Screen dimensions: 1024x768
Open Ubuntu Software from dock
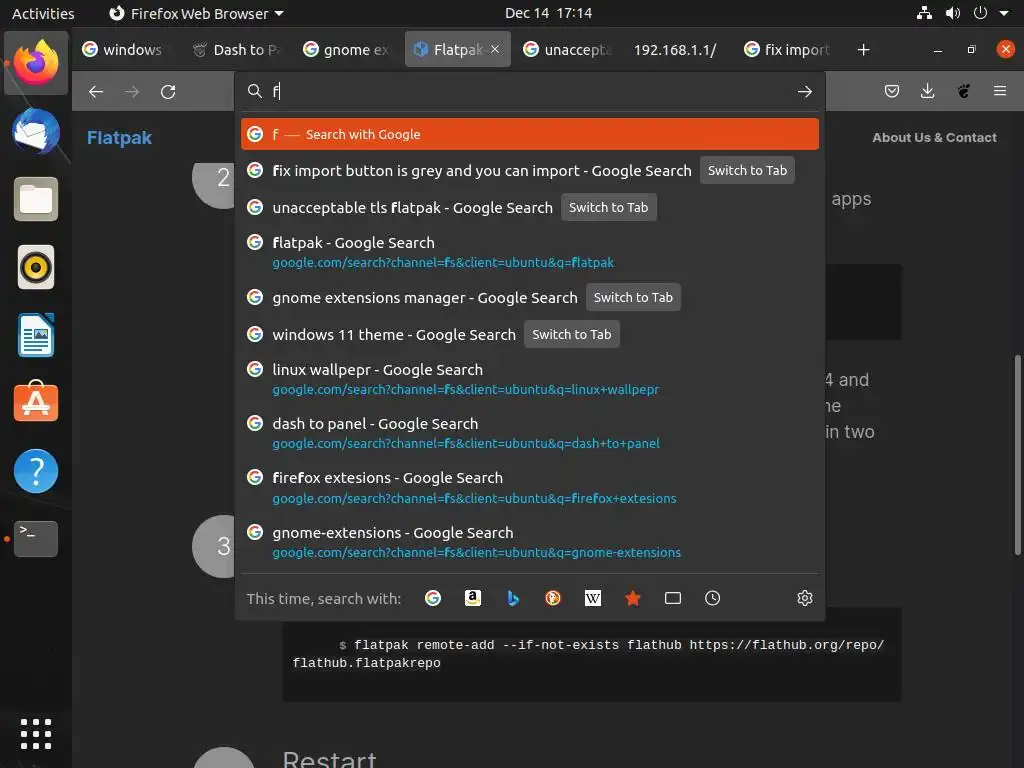pos(36,402)
